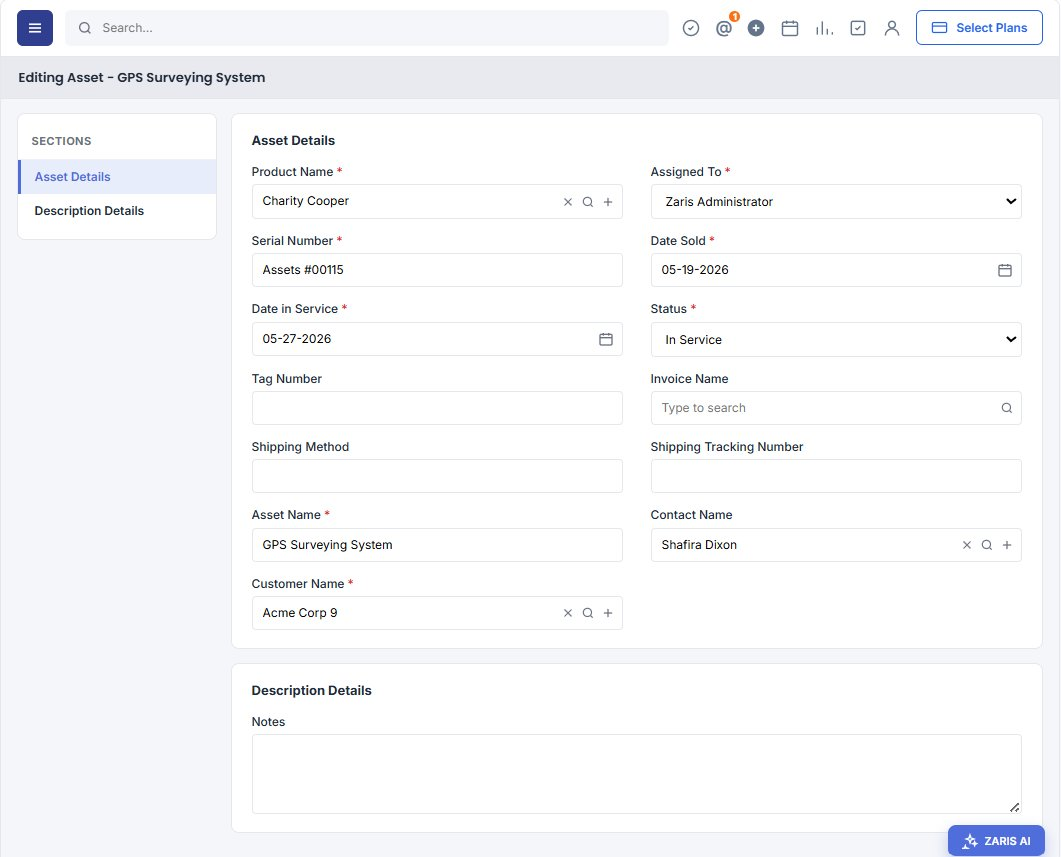Click the Notes text area
Screen dimensions: 1061x857
(636, 774)
